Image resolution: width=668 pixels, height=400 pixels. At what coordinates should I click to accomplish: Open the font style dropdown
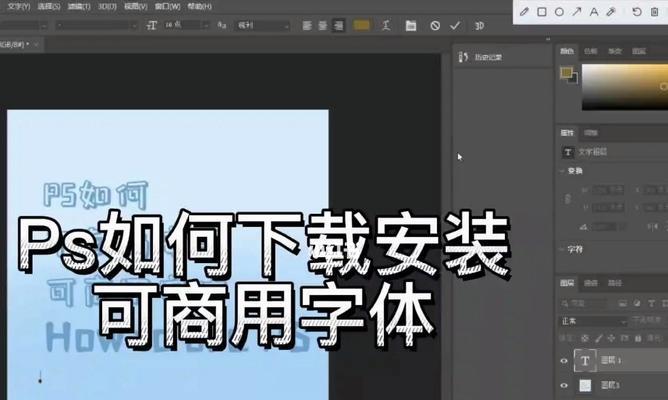click(x=97, y=26)
